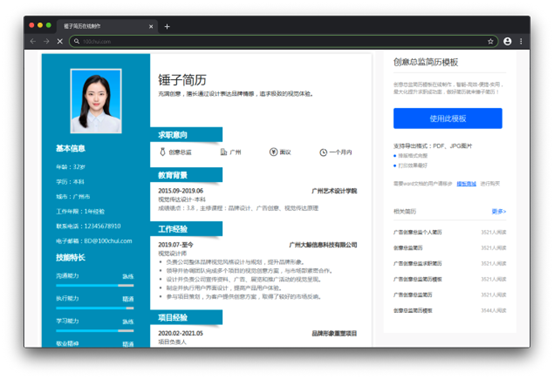This screenshot has height=379, width=554.
Task: Click the clock icon beside 一个月内
Action: coord(323,153)
